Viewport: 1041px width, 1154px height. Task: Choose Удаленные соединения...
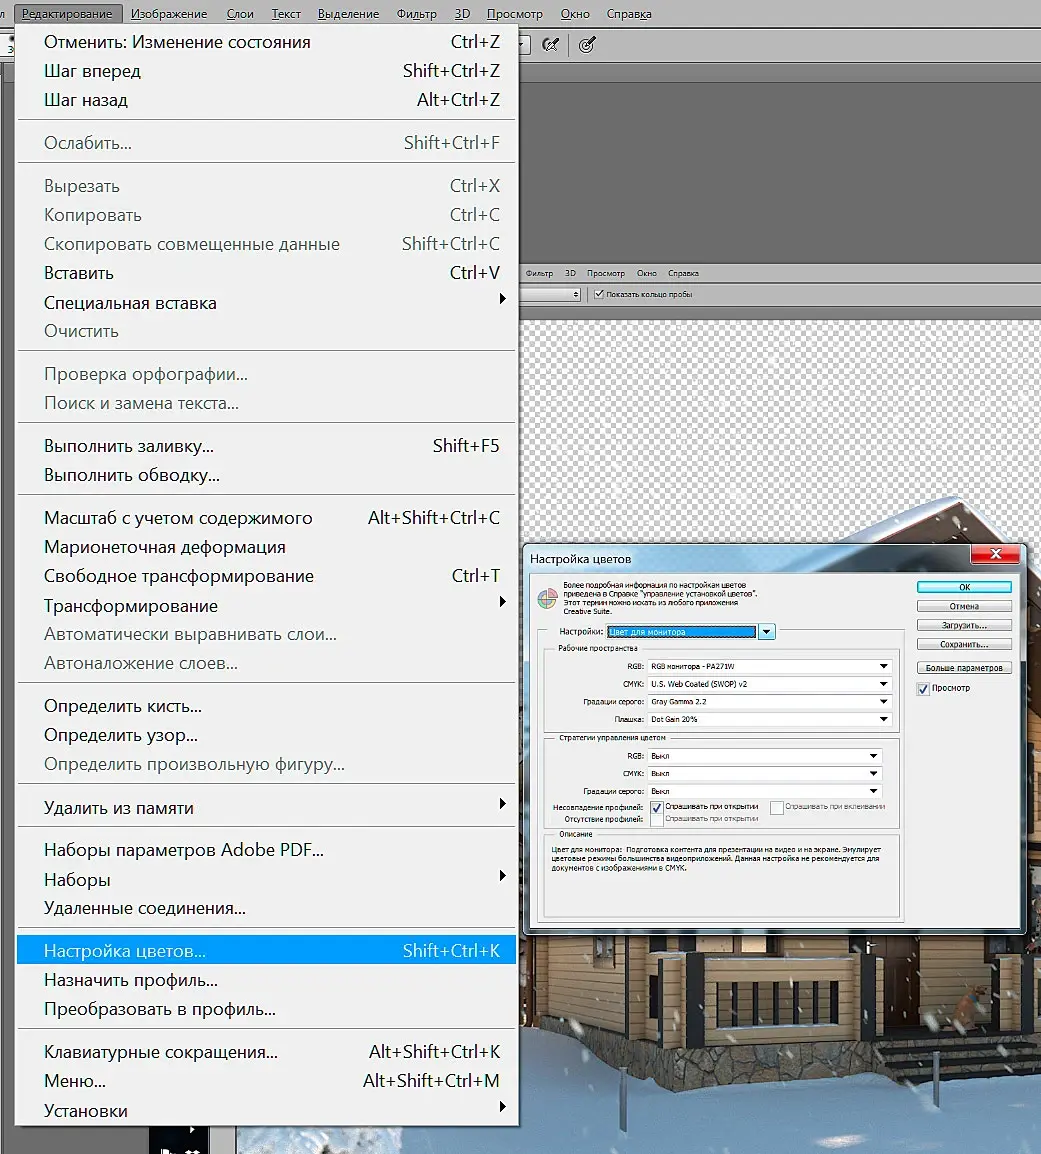point(267,908)
